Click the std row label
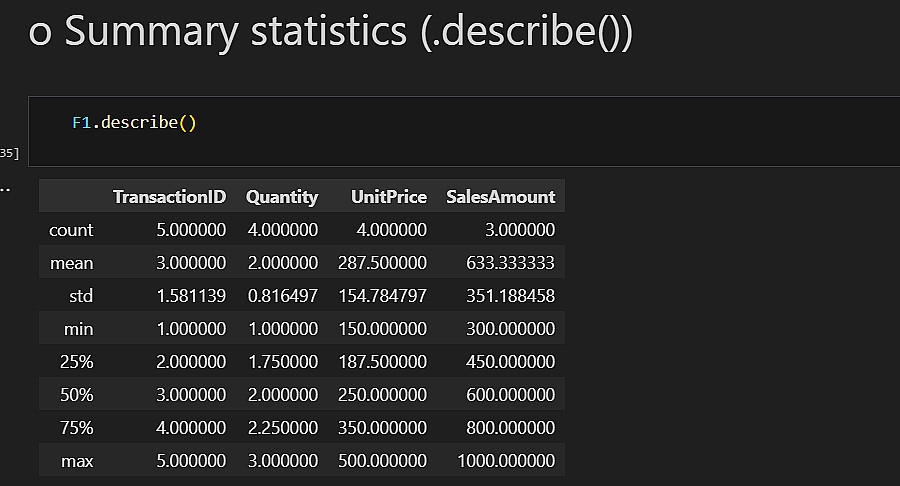 tap(80, 296)
